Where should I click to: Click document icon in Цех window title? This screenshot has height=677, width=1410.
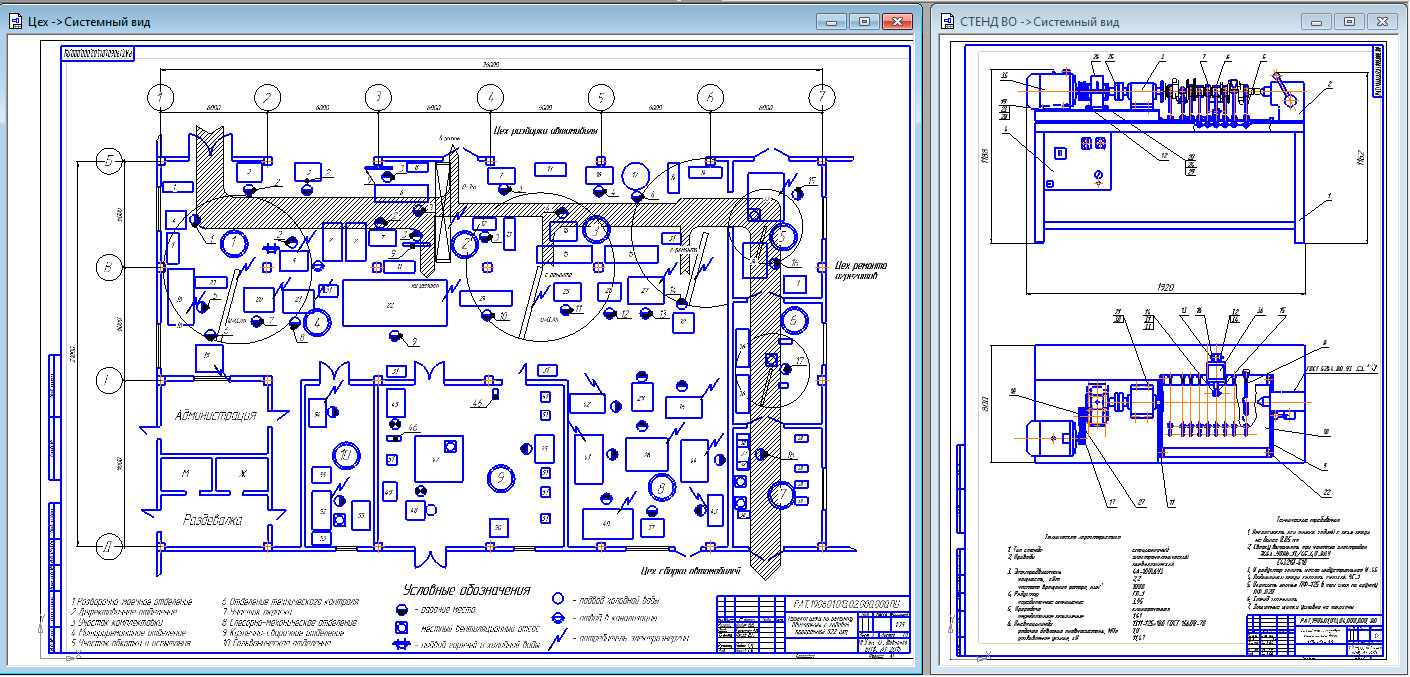click(x=16, y=21)
